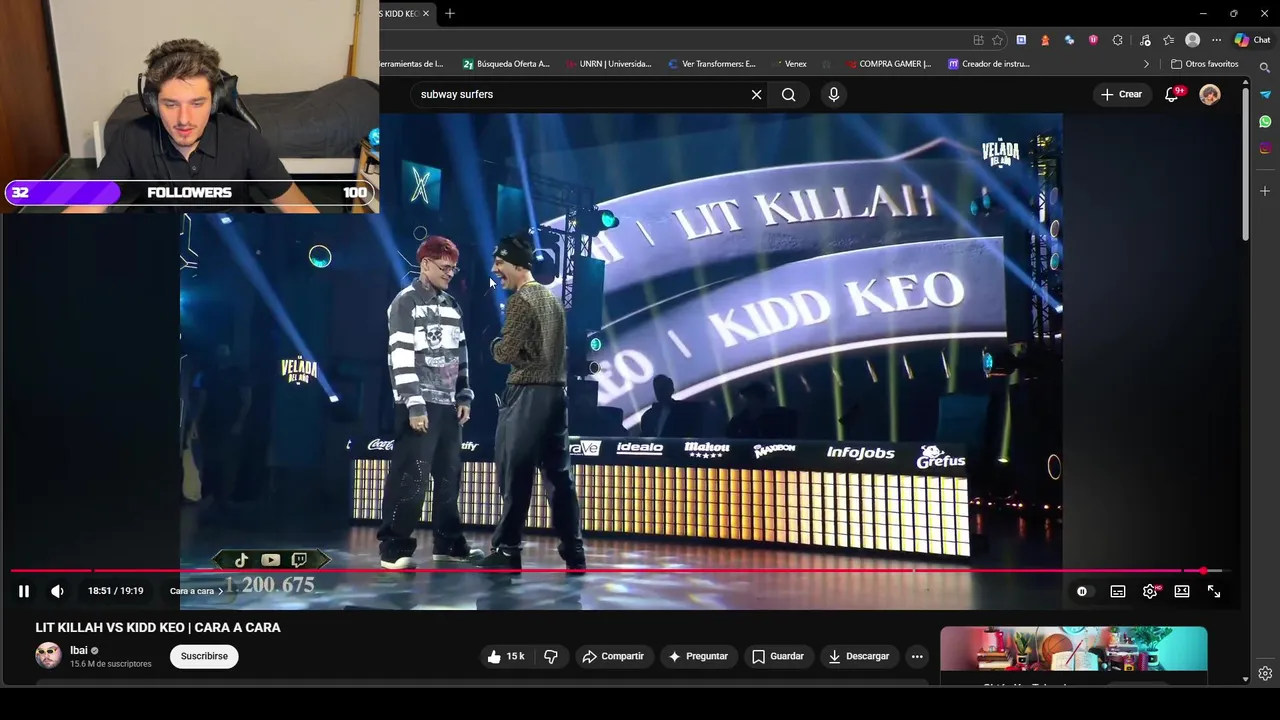1280x720 pixels.
Task: Open Edge sidebar settings gear
Action: click(x=1265, y=673)
